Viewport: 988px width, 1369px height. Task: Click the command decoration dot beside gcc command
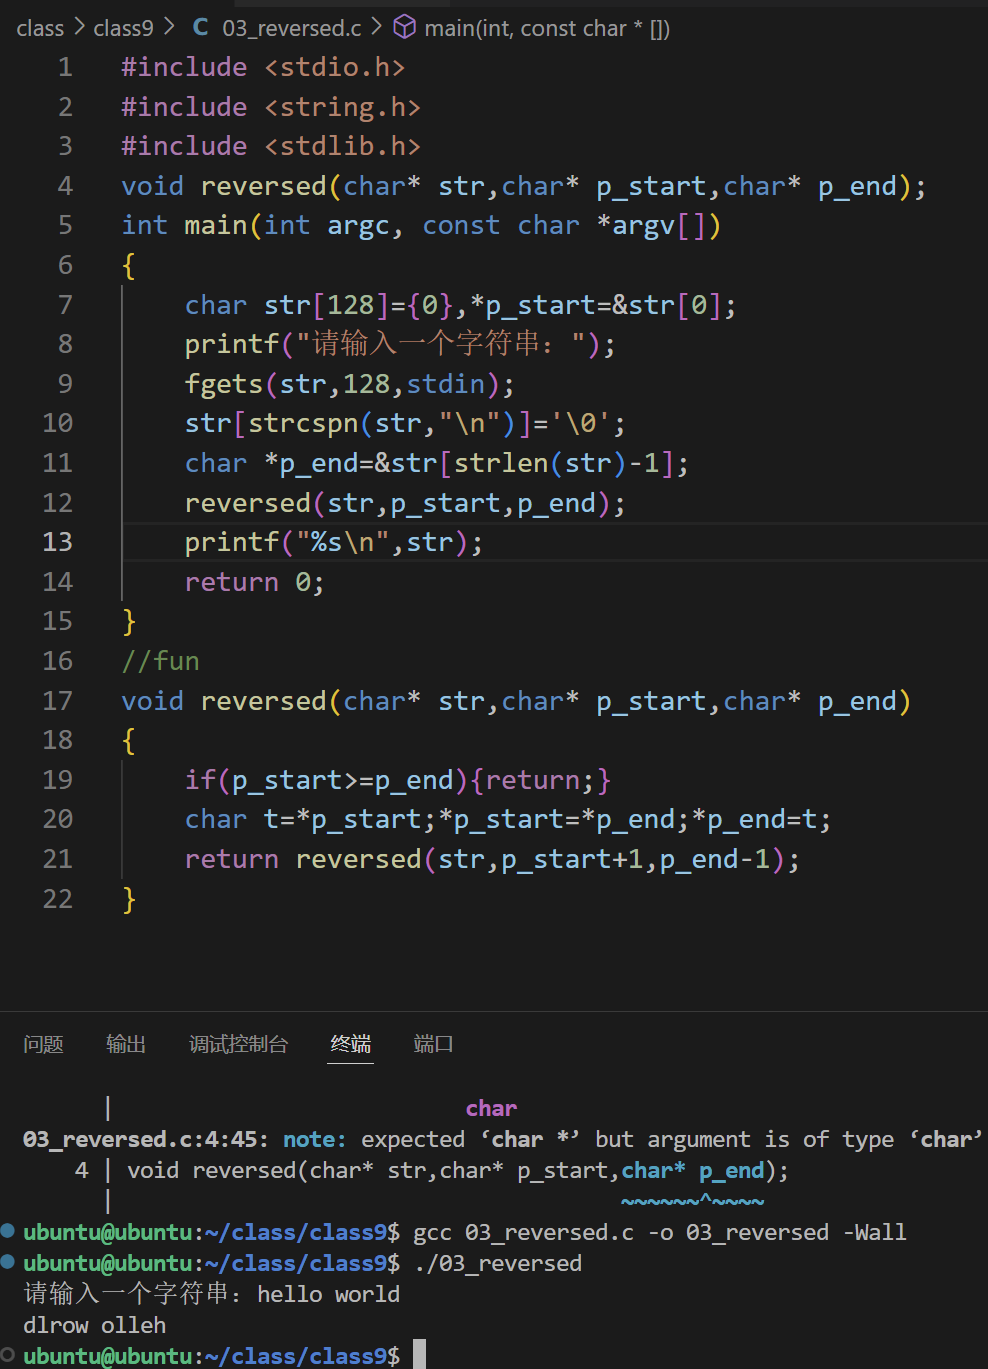point(8,1231)
